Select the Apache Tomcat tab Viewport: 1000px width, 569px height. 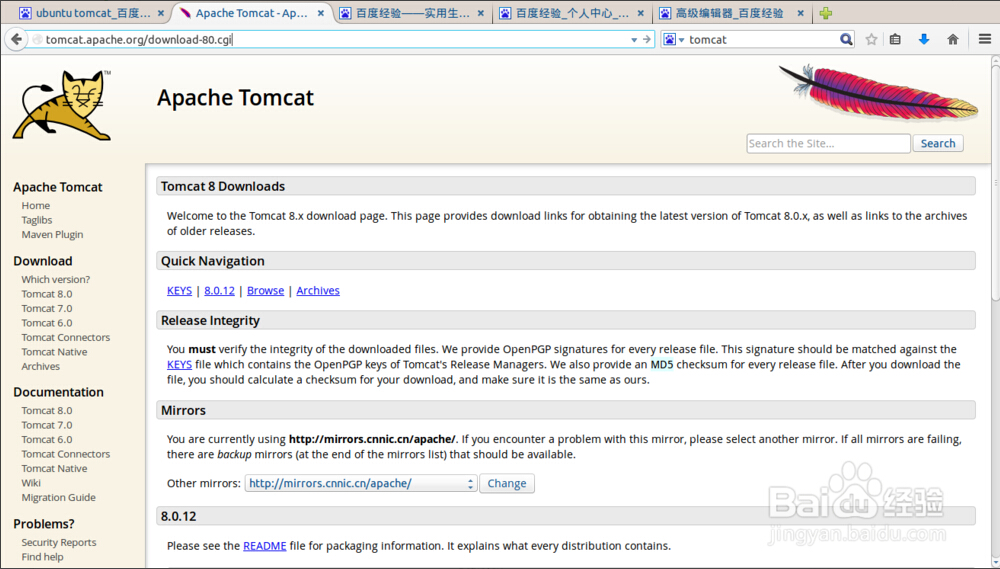(x=251, y=13)
